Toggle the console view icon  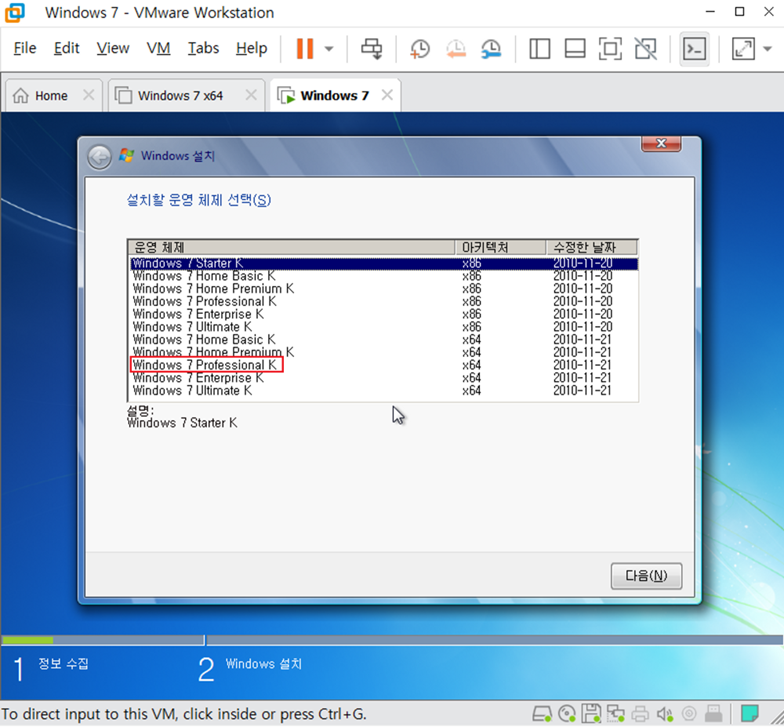(694, 49)
